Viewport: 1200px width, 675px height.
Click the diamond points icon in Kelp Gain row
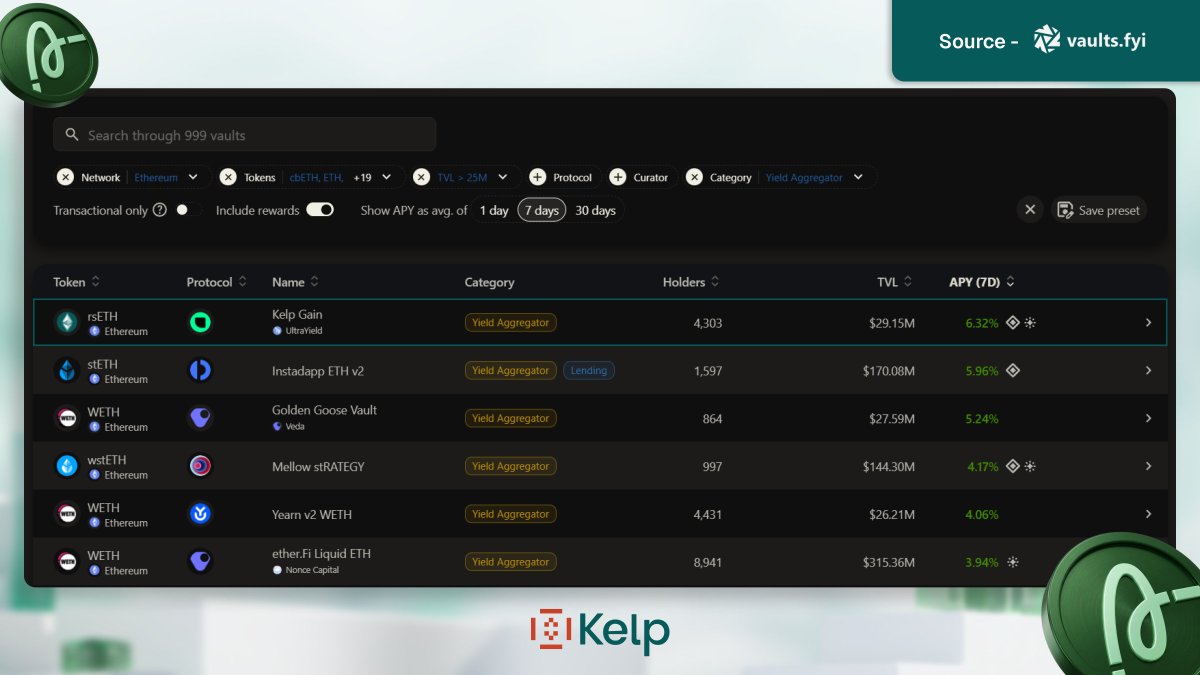1012,322
